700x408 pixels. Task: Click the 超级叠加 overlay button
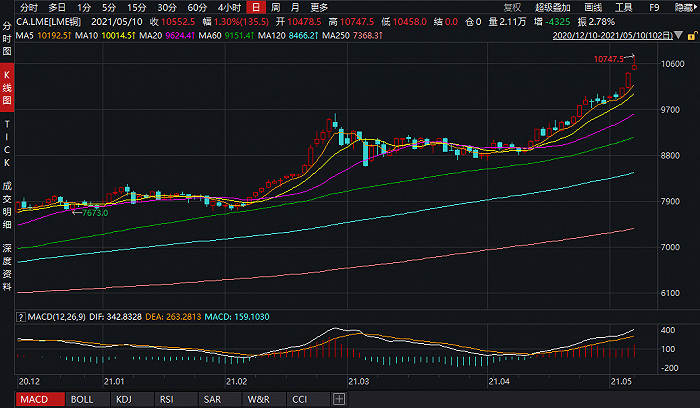click(x=552, y=7)
